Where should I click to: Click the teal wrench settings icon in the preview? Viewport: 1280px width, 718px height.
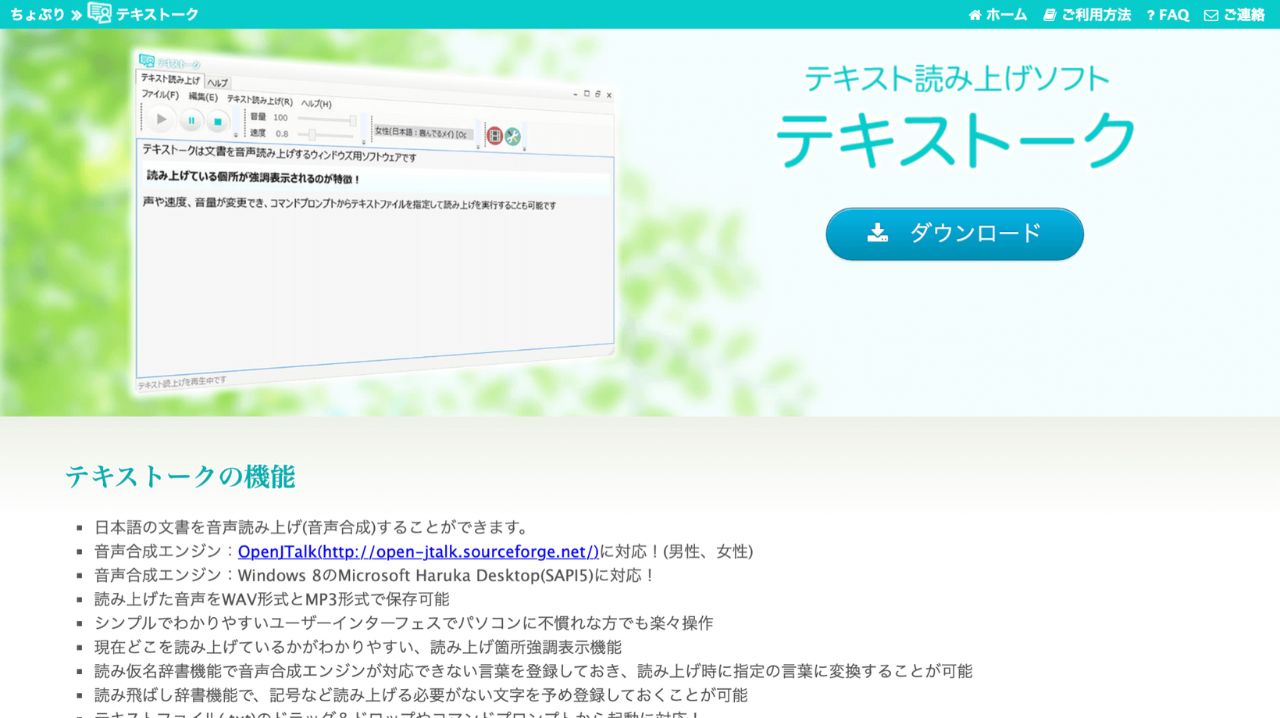[x=513, y=136]
